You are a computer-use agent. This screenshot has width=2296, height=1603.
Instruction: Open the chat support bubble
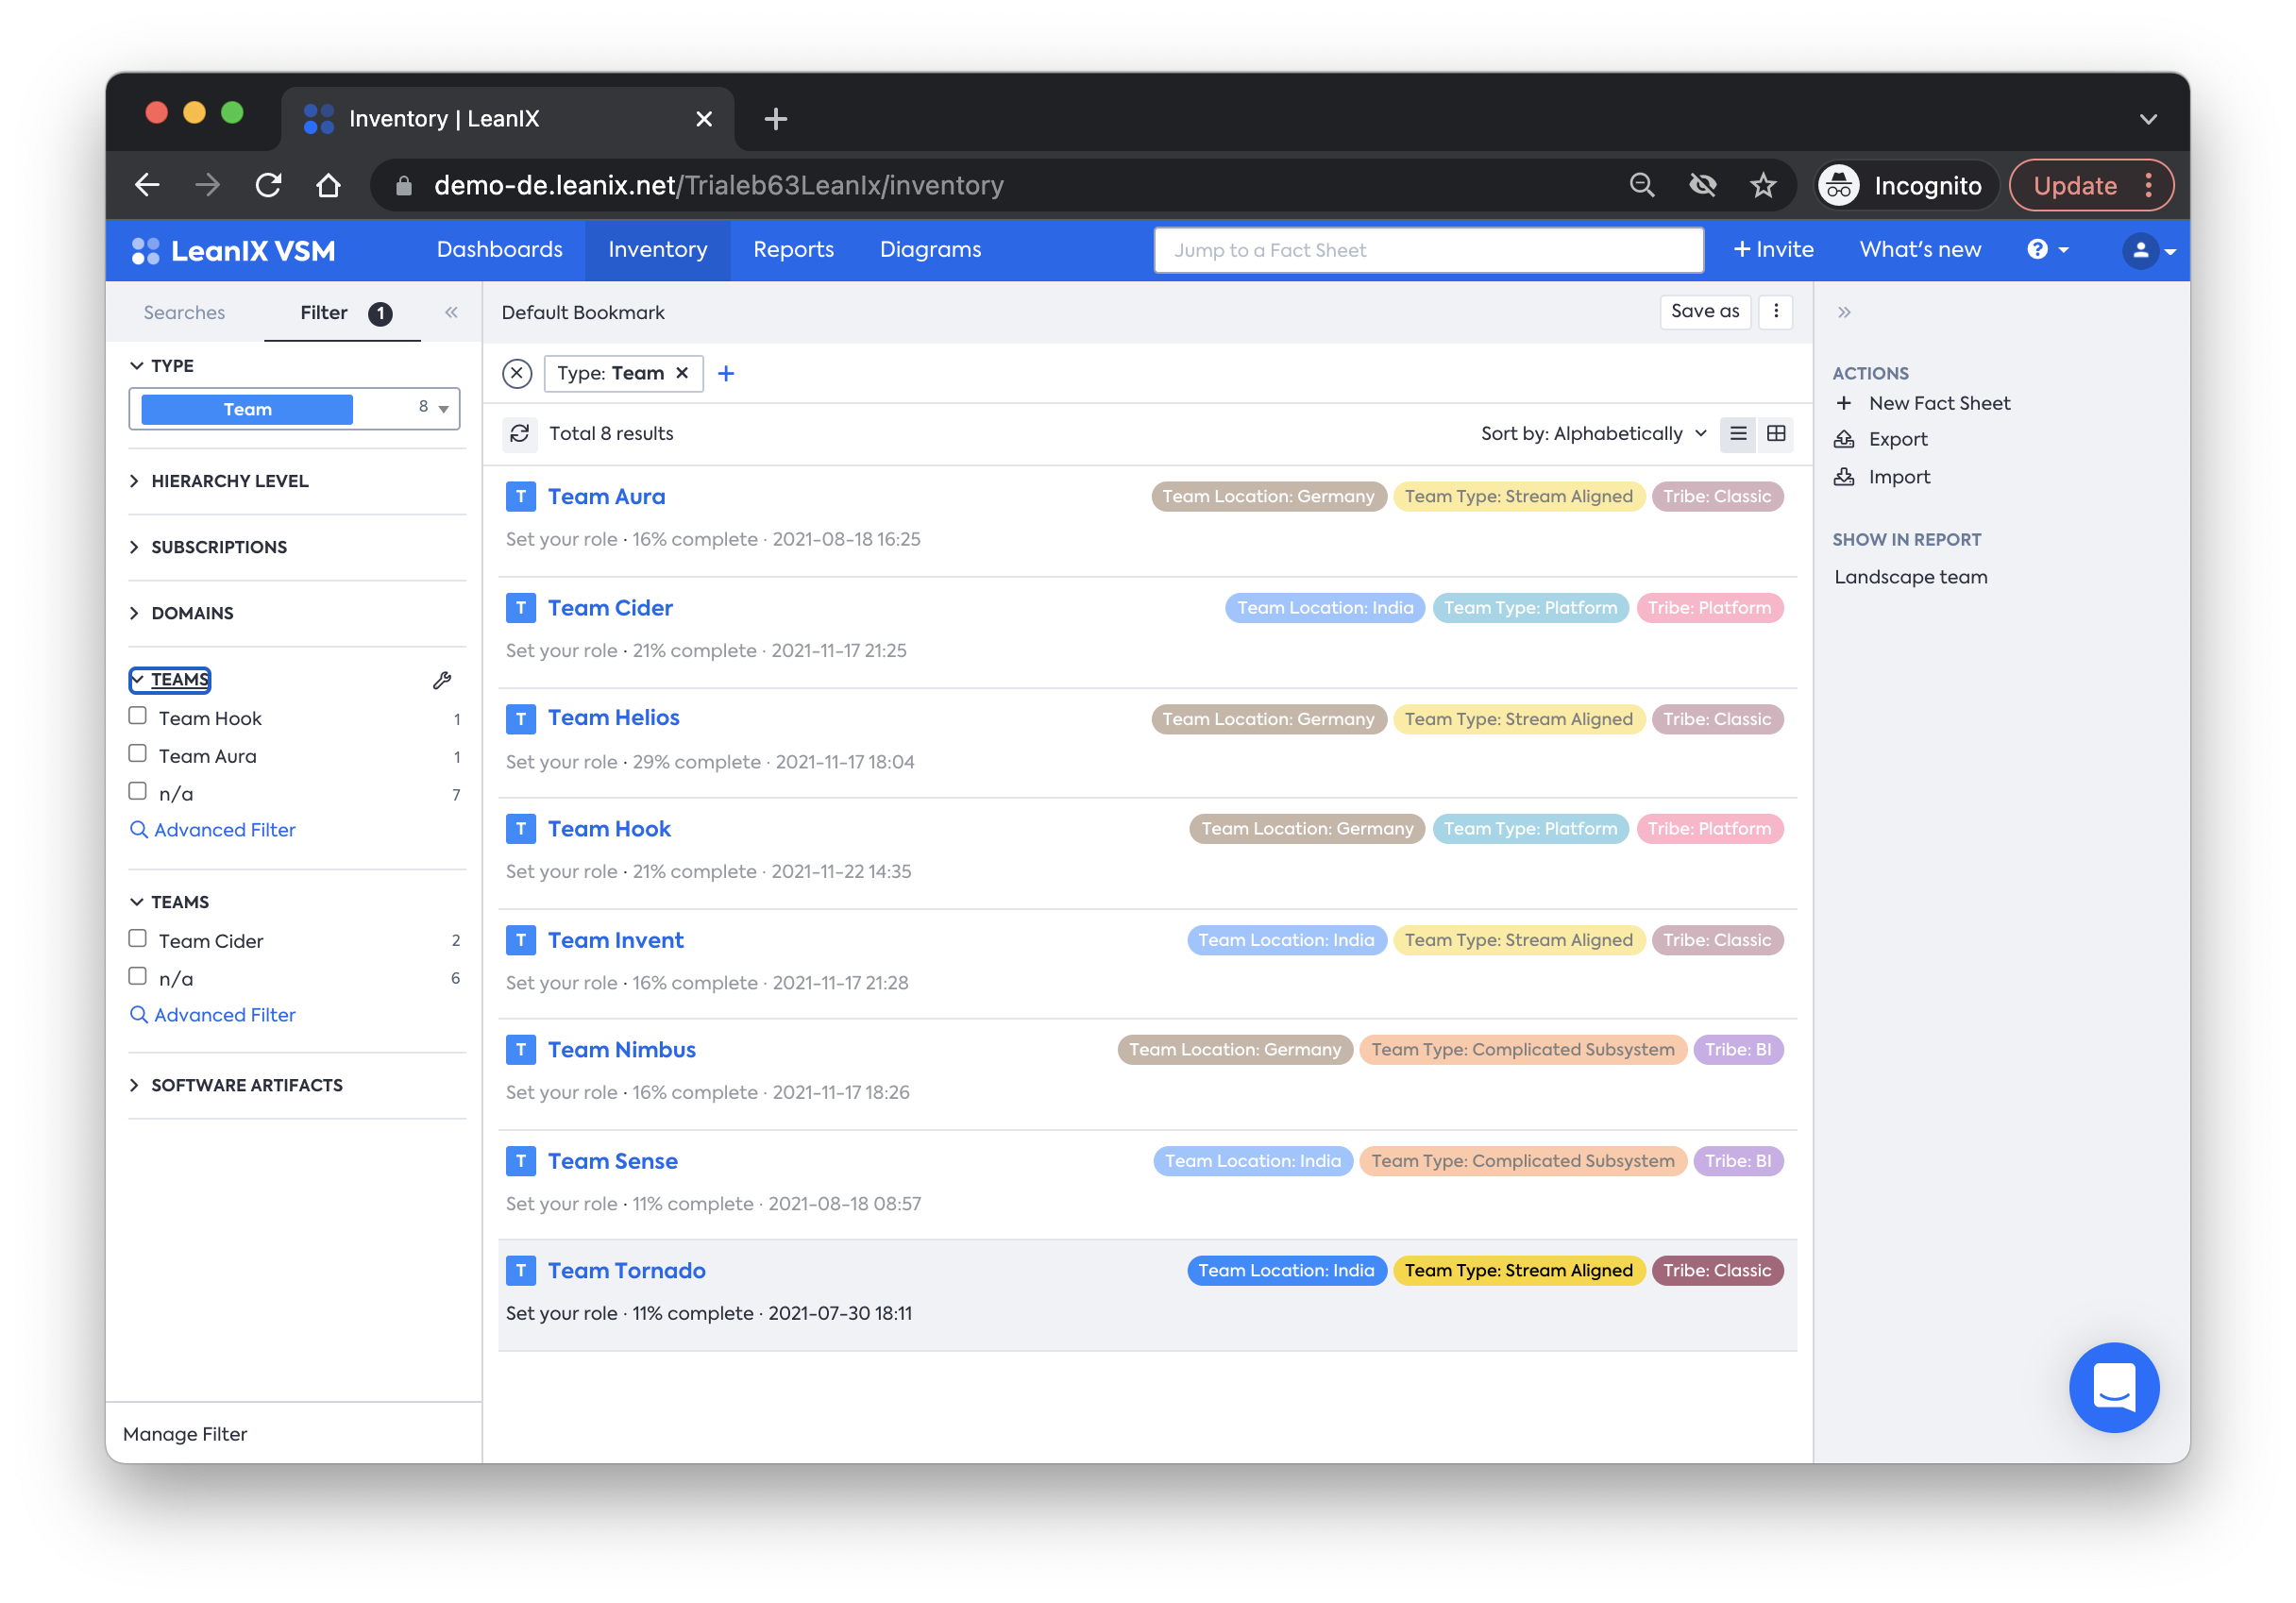tap(2113, 1387)
